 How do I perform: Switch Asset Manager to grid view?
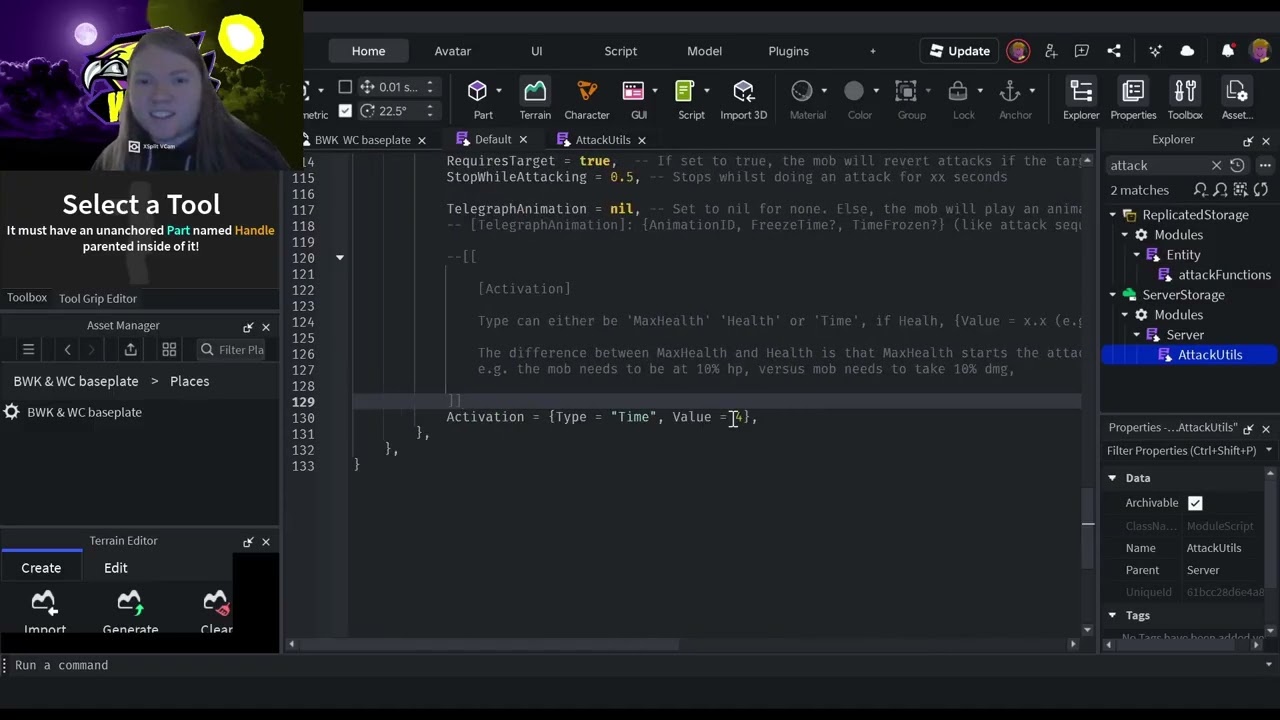point(169,349)
